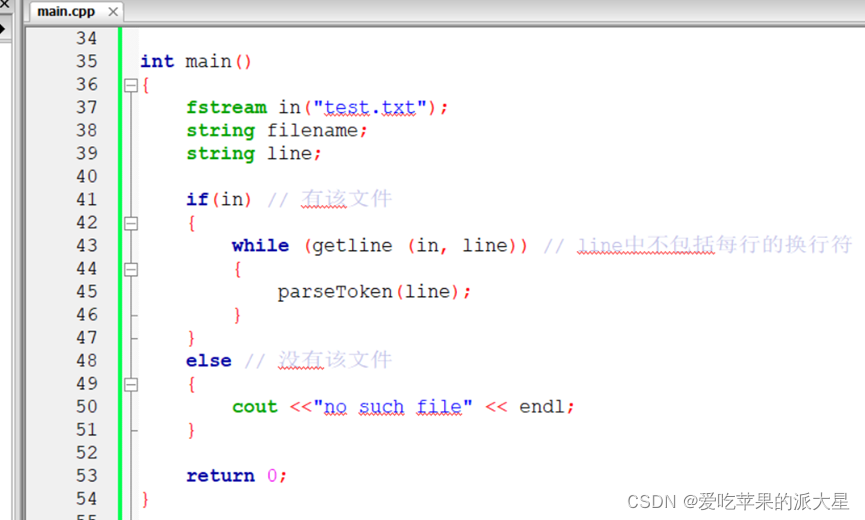Click line number 43 in the gutter
Viewport: 865px width, 520px height.
87,245
